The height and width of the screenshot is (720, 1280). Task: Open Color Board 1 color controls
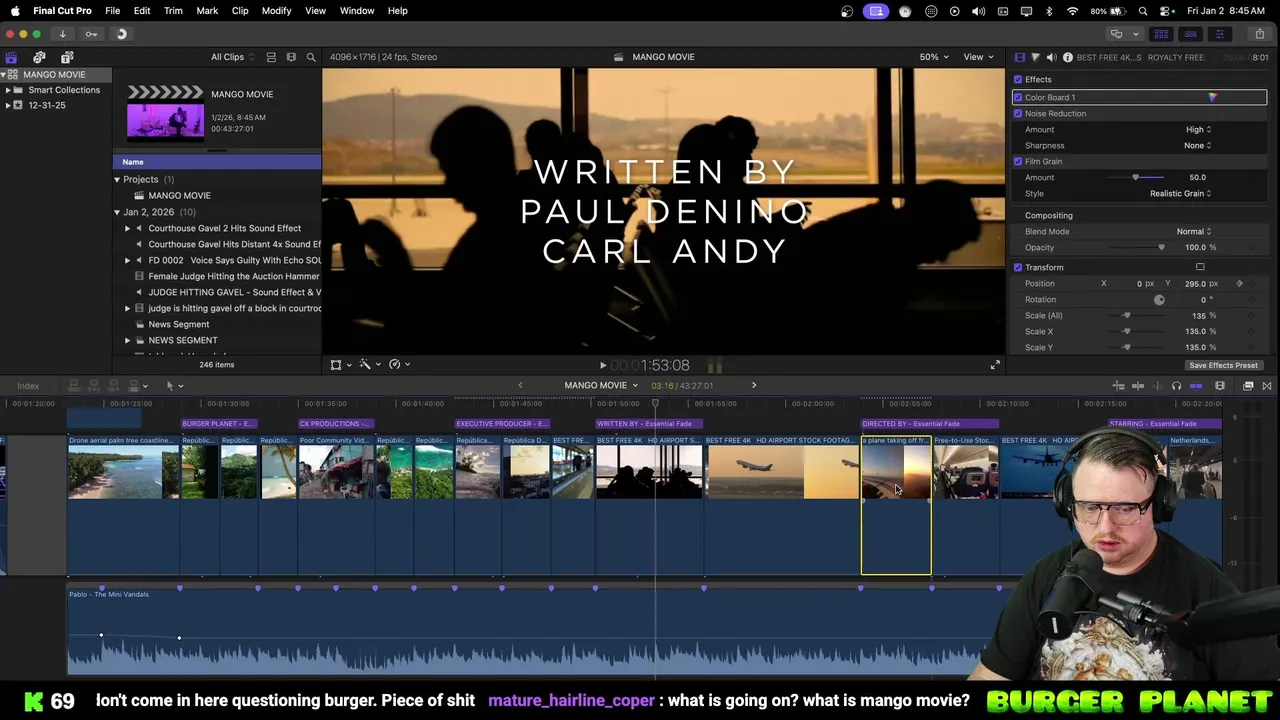click(1212, 97)
